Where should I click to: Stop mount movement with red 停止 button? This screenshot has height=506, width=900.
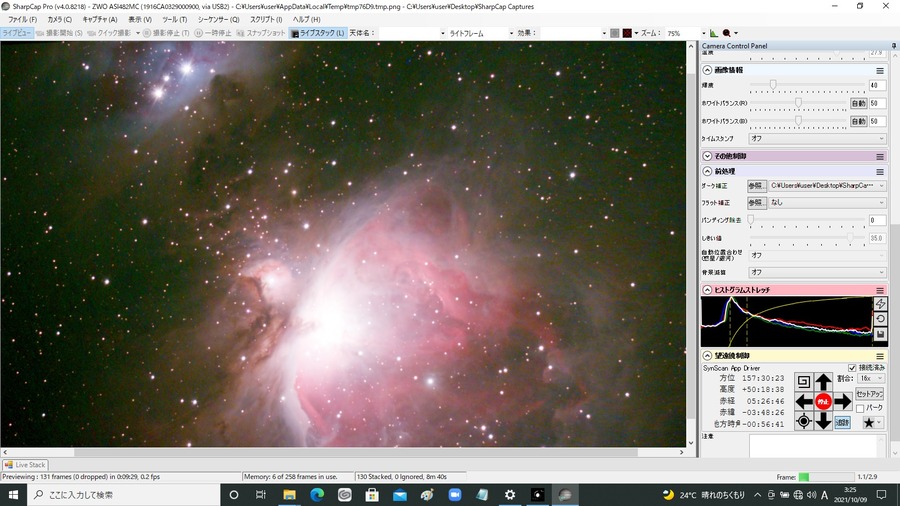(824, 402)
